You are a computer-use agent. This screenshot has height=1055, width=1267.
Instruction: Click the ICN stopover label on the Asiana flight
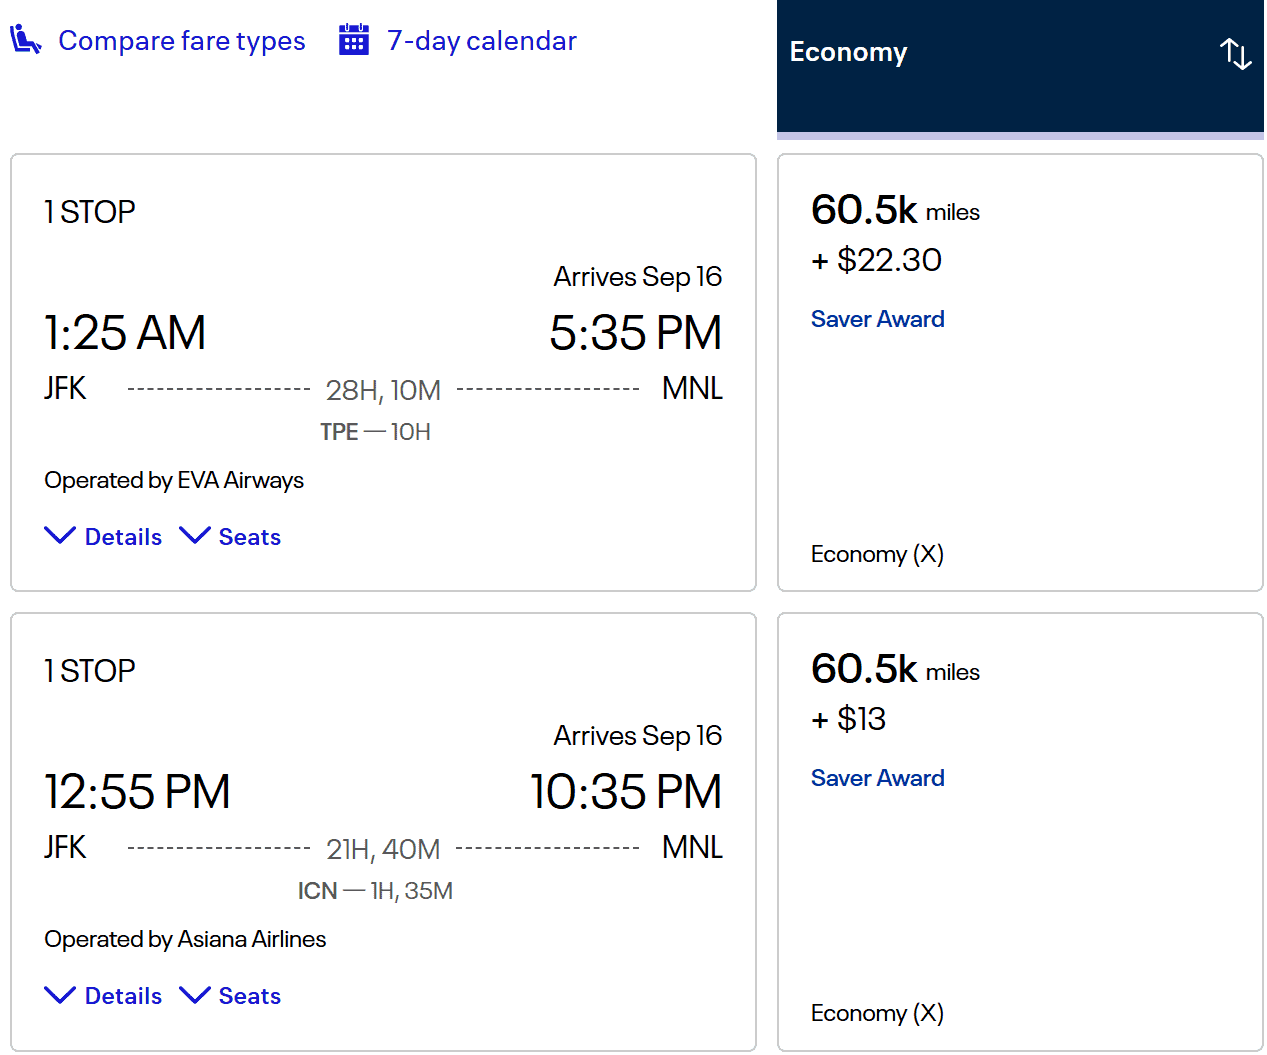point(317,890)
